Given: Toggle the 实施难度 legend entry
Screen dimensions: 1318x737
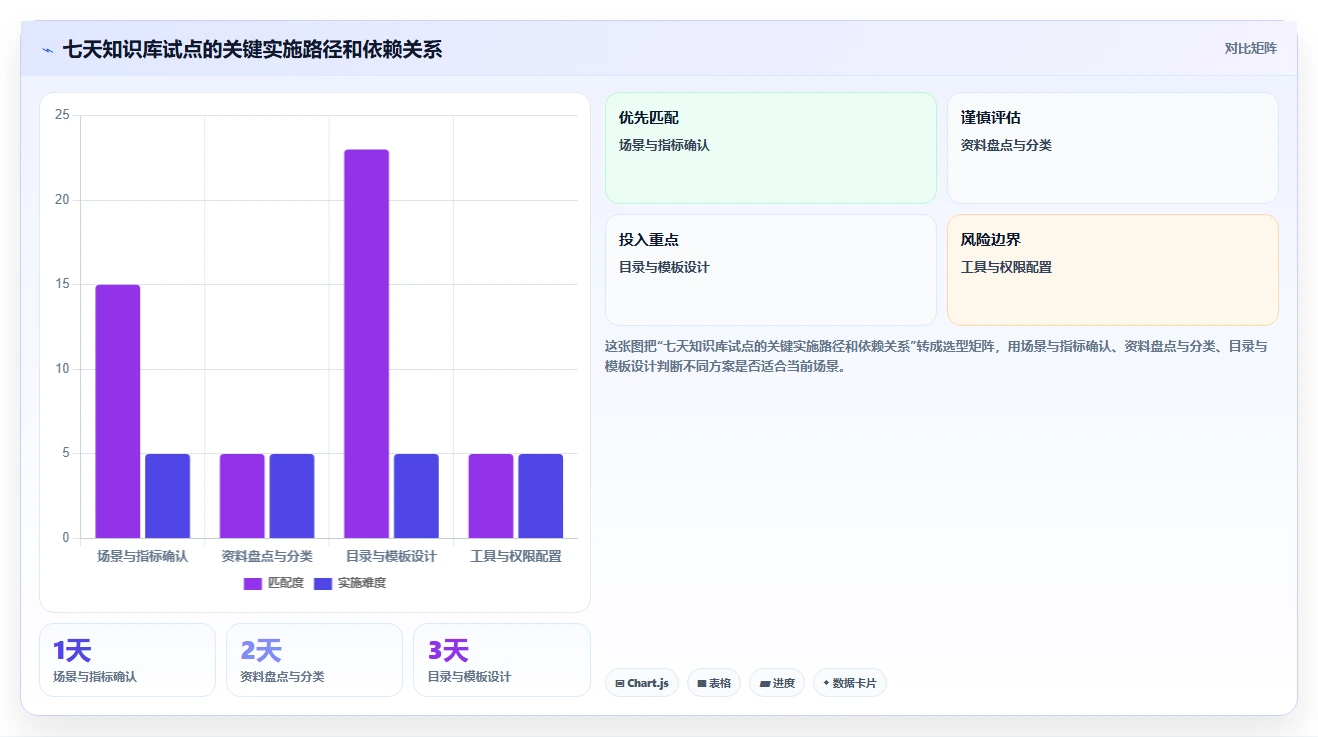Looking at the screenshot, I should coord(349,583).
